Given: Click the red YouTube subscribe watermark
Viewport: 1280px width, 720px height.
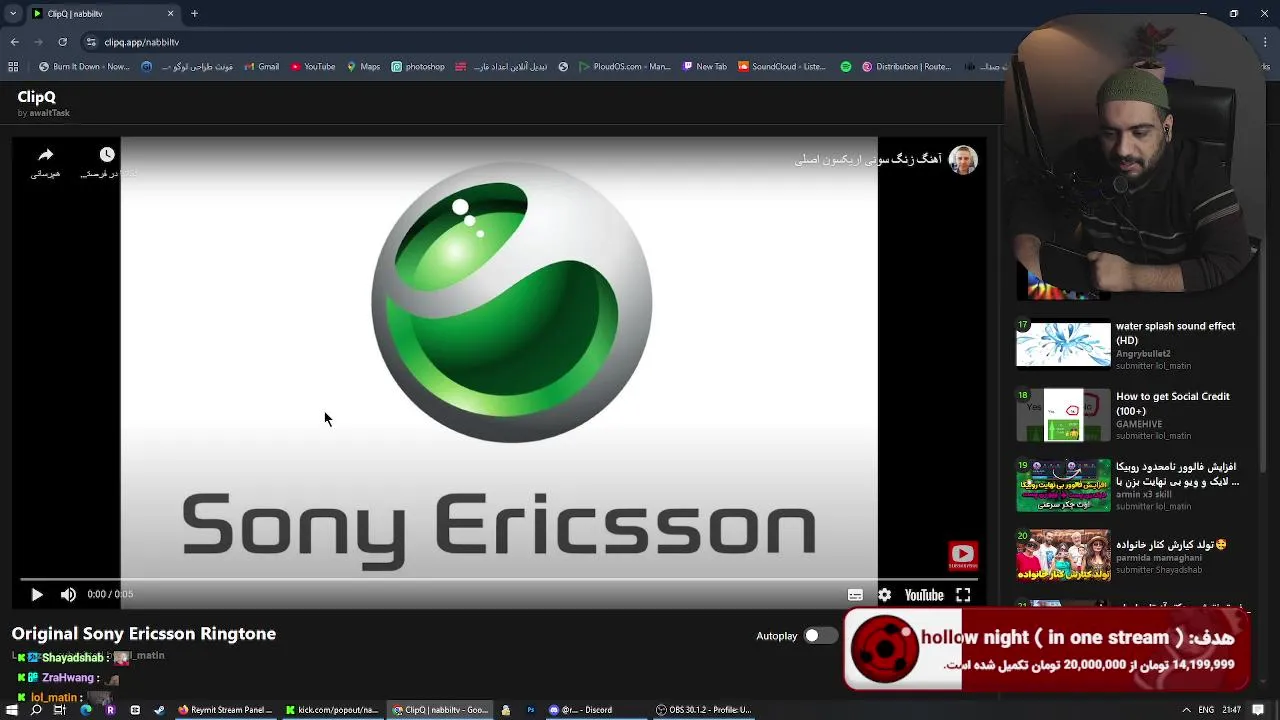Looking at the screenshot, I should [963, 555].
